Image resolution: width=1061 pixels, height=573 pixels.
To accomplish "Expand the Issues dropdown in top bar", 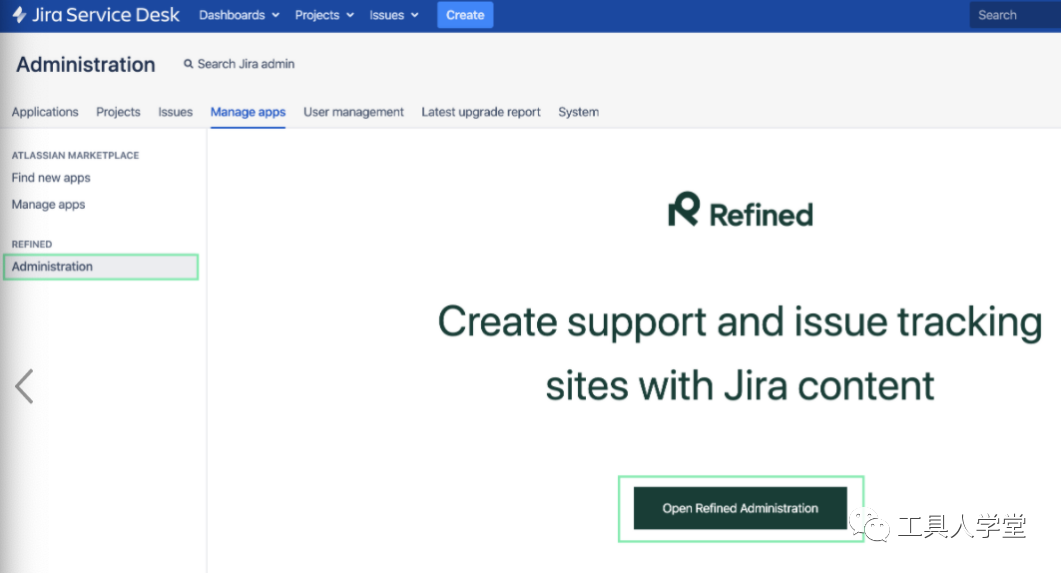I will click(x=394, y=15).
